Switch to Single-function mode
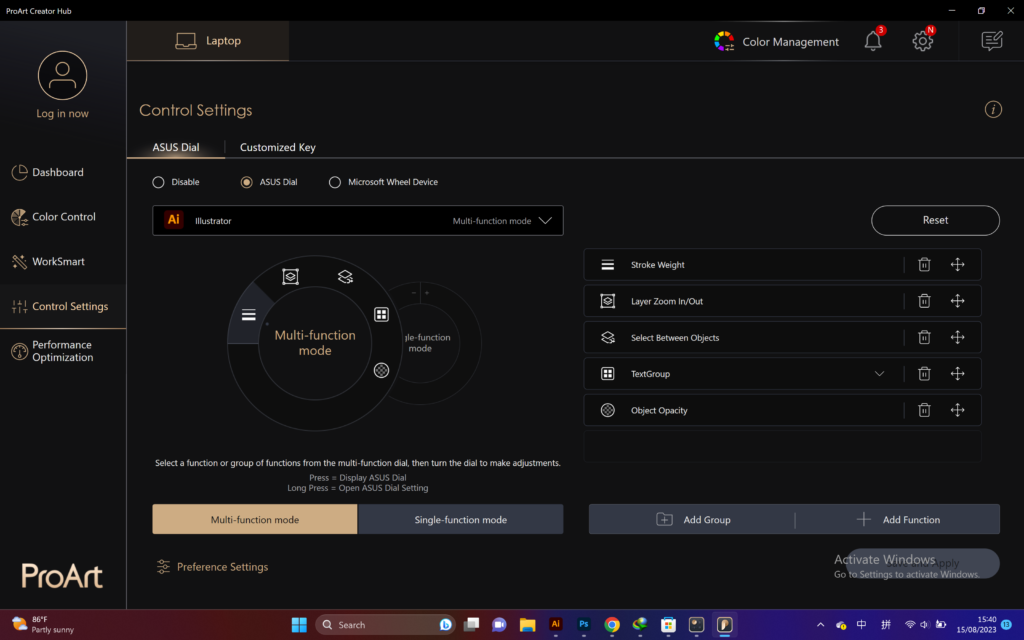1024x640 pixels. point(460,519)
